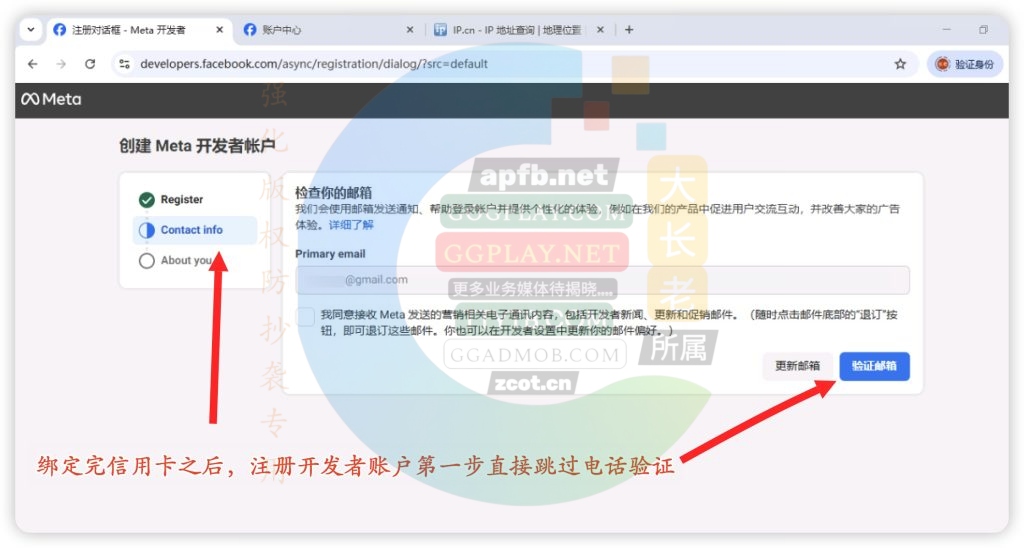Click the 验证邮箱 button
1024x548 pixels.
[x=874, y=366]
